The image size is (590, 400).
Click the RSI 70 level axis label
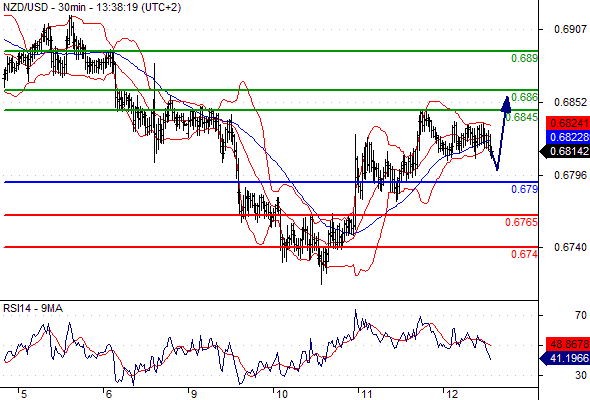click(x=581, y=315)
